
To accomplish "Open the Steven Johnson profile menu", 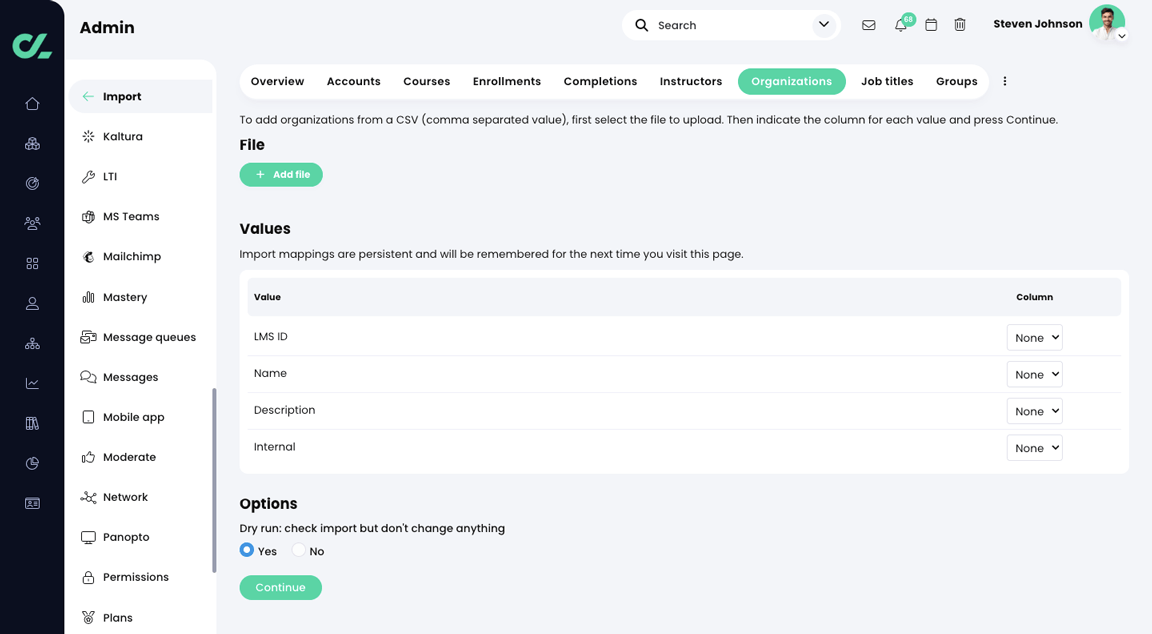I will 1037,24.
